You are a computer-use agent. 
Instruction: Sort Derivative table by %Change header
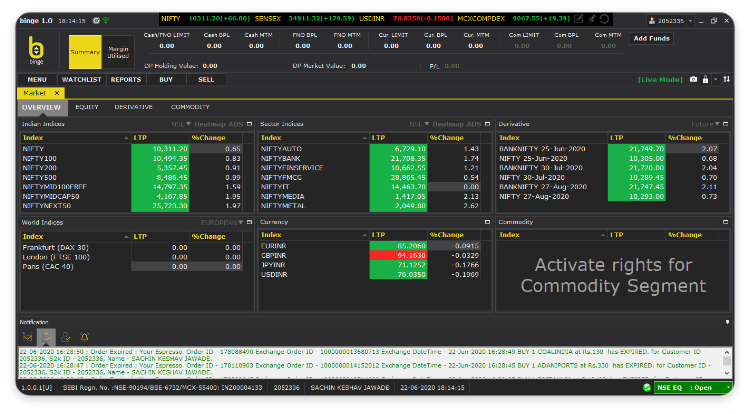click(x=692, y=138)
